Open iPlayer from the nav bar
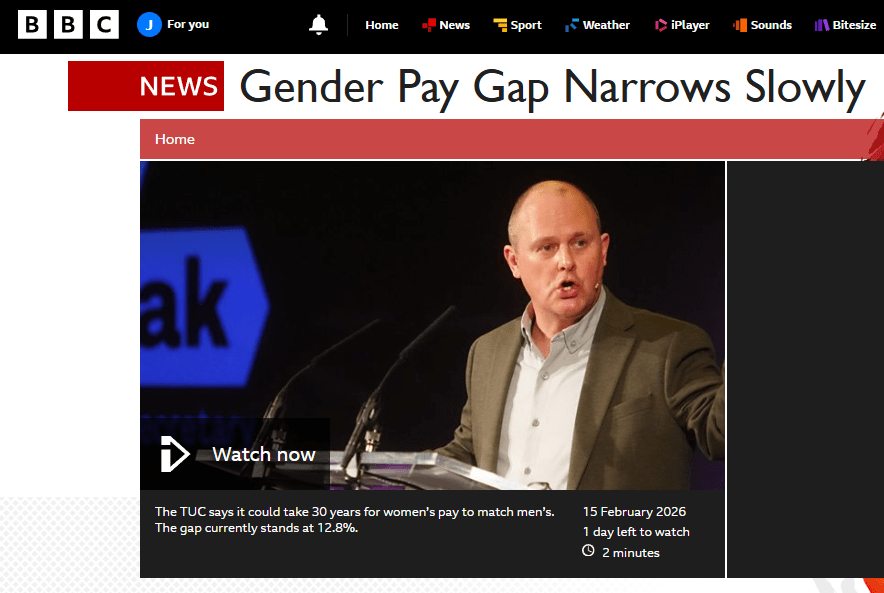Screen dimensions: 884x593 (x=682, y=25)
